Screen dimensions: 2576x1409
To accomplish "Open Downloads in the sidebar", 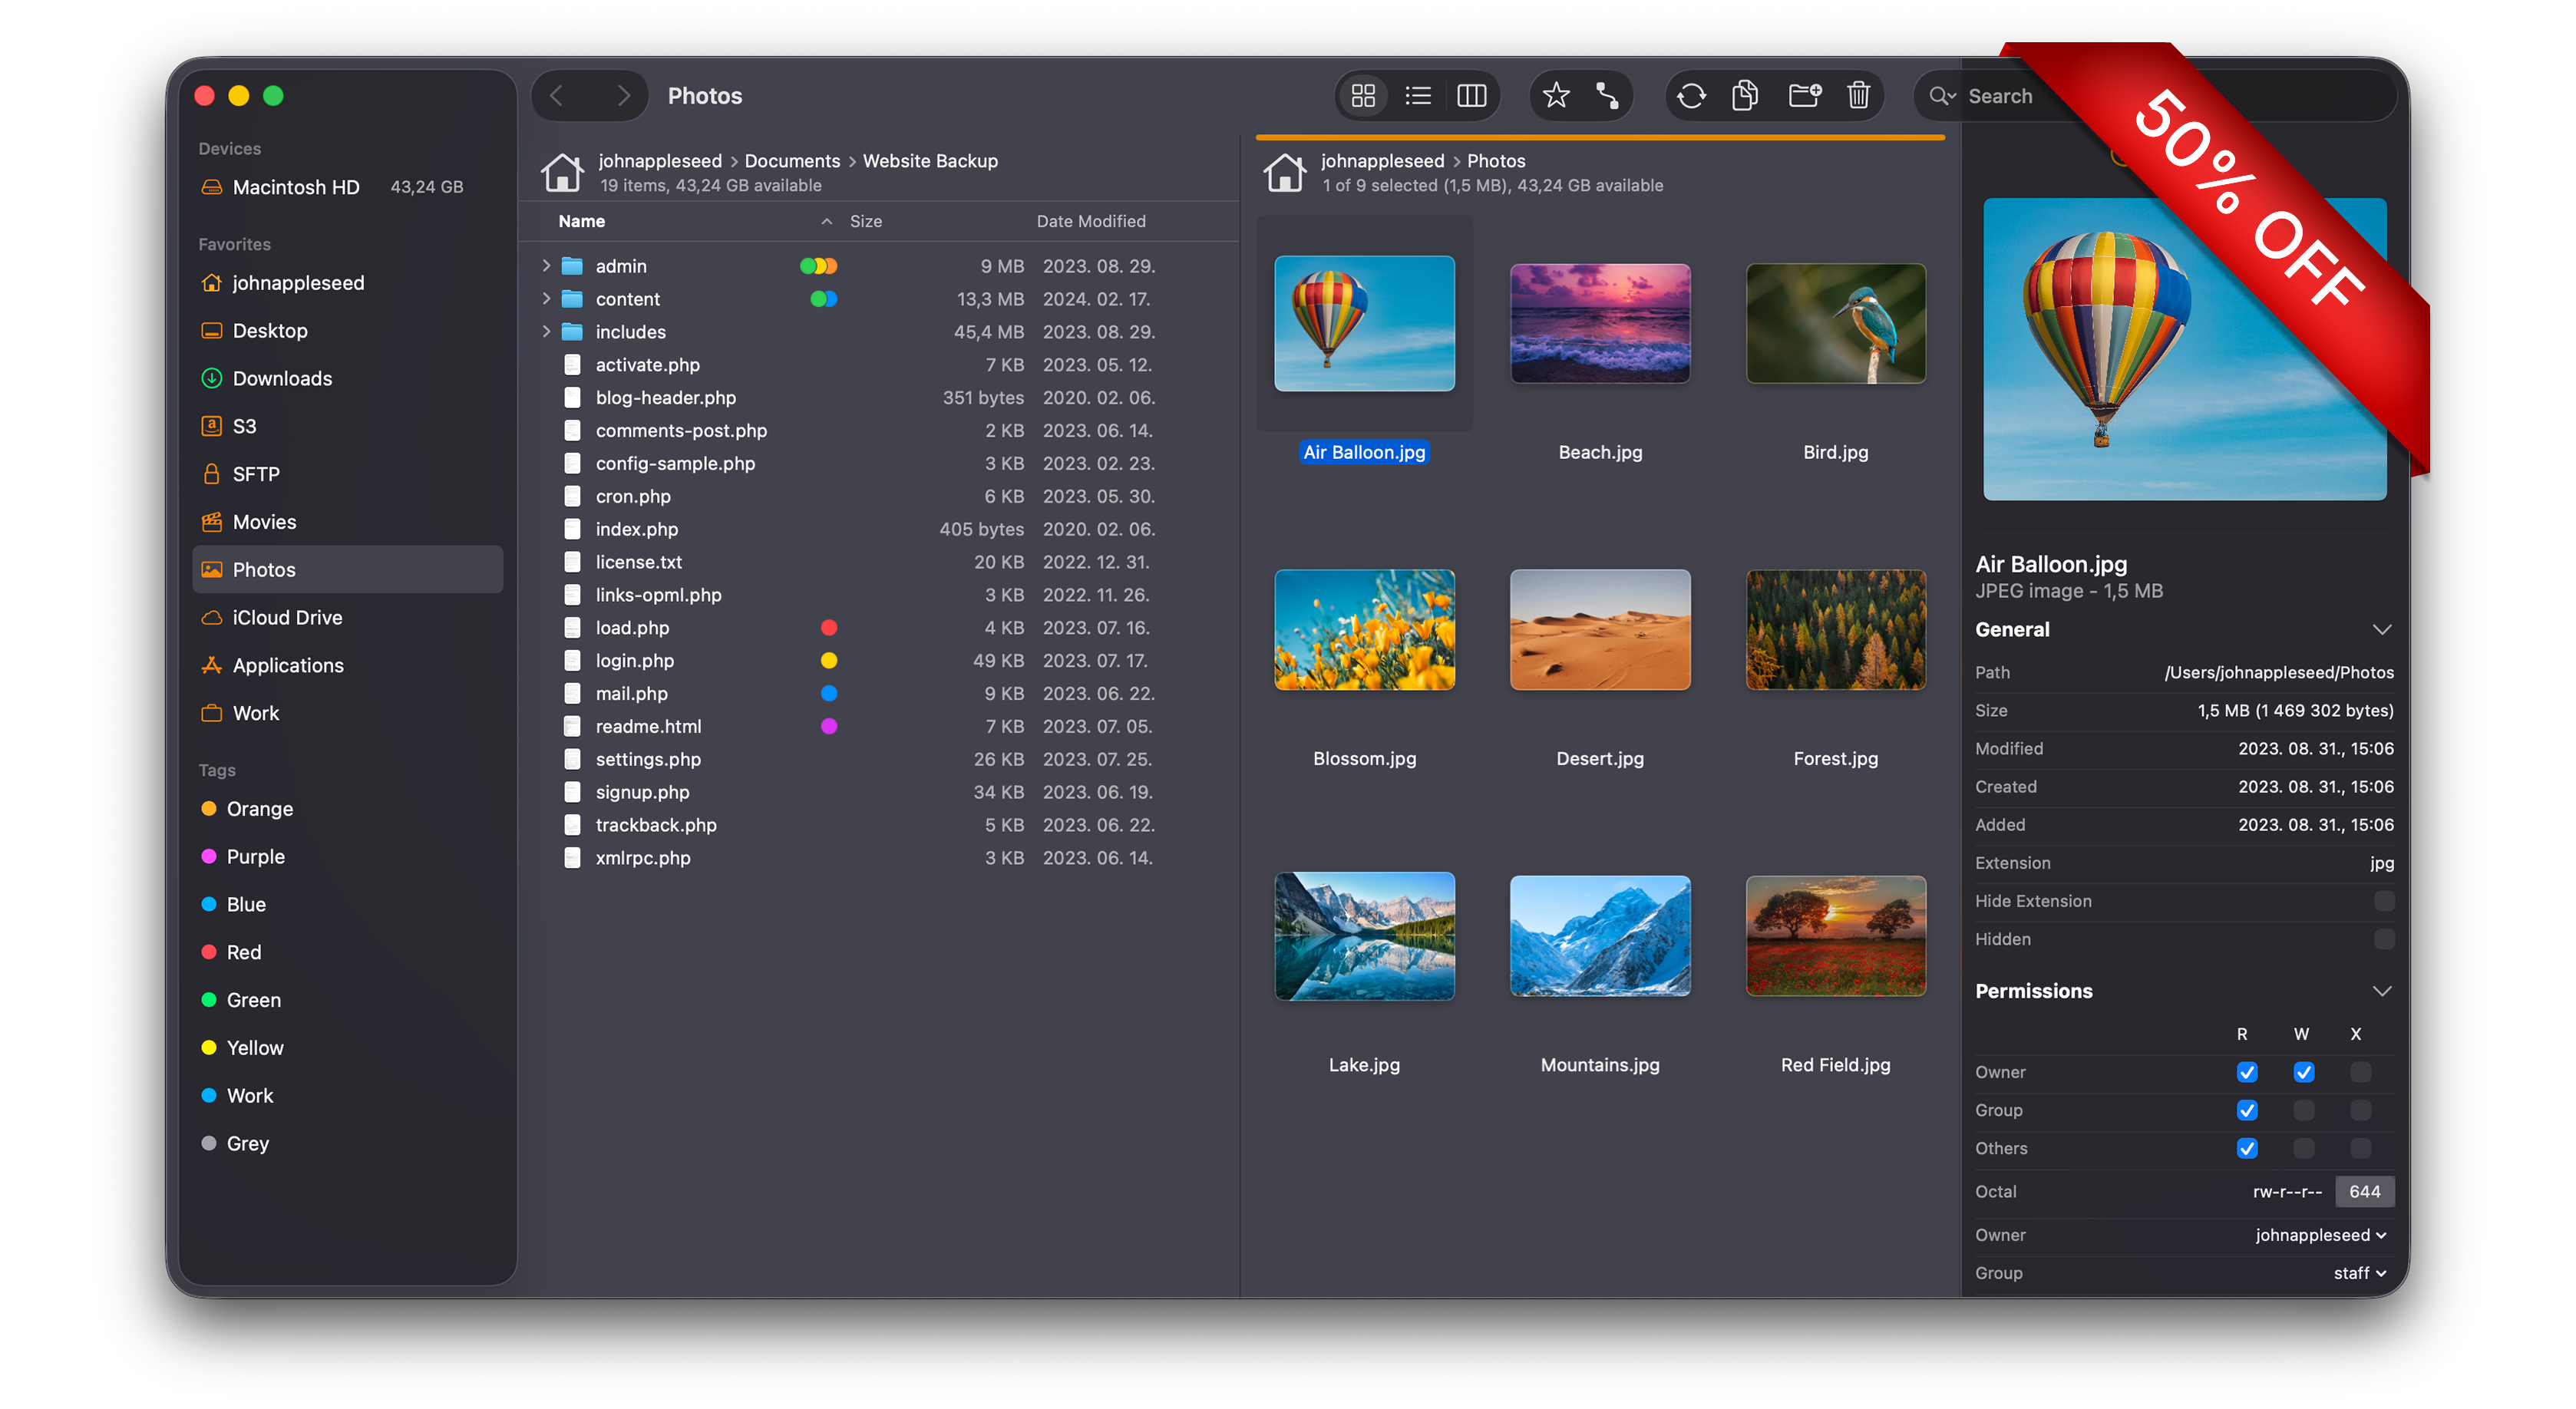I will (282, 378).
